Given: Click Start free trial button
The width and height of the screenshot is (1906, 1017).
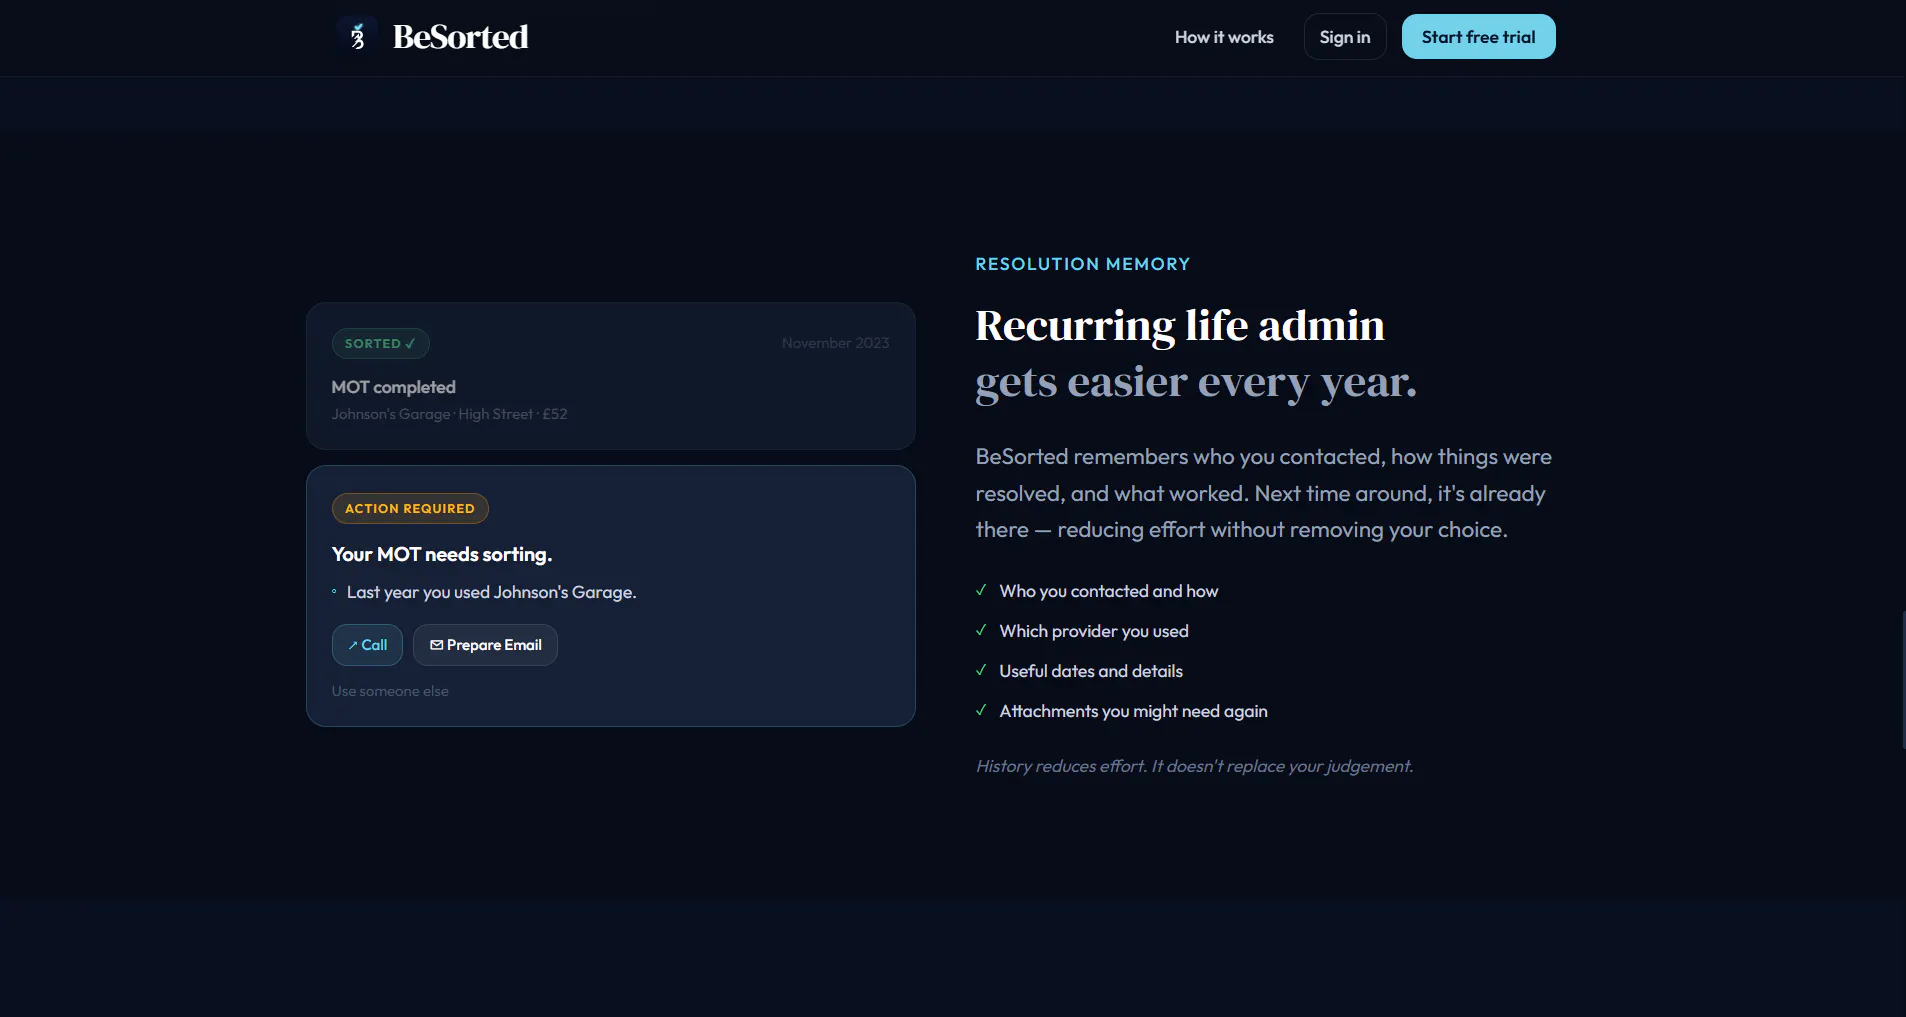Looking at the screenshot, I should tap(1478, 37).
